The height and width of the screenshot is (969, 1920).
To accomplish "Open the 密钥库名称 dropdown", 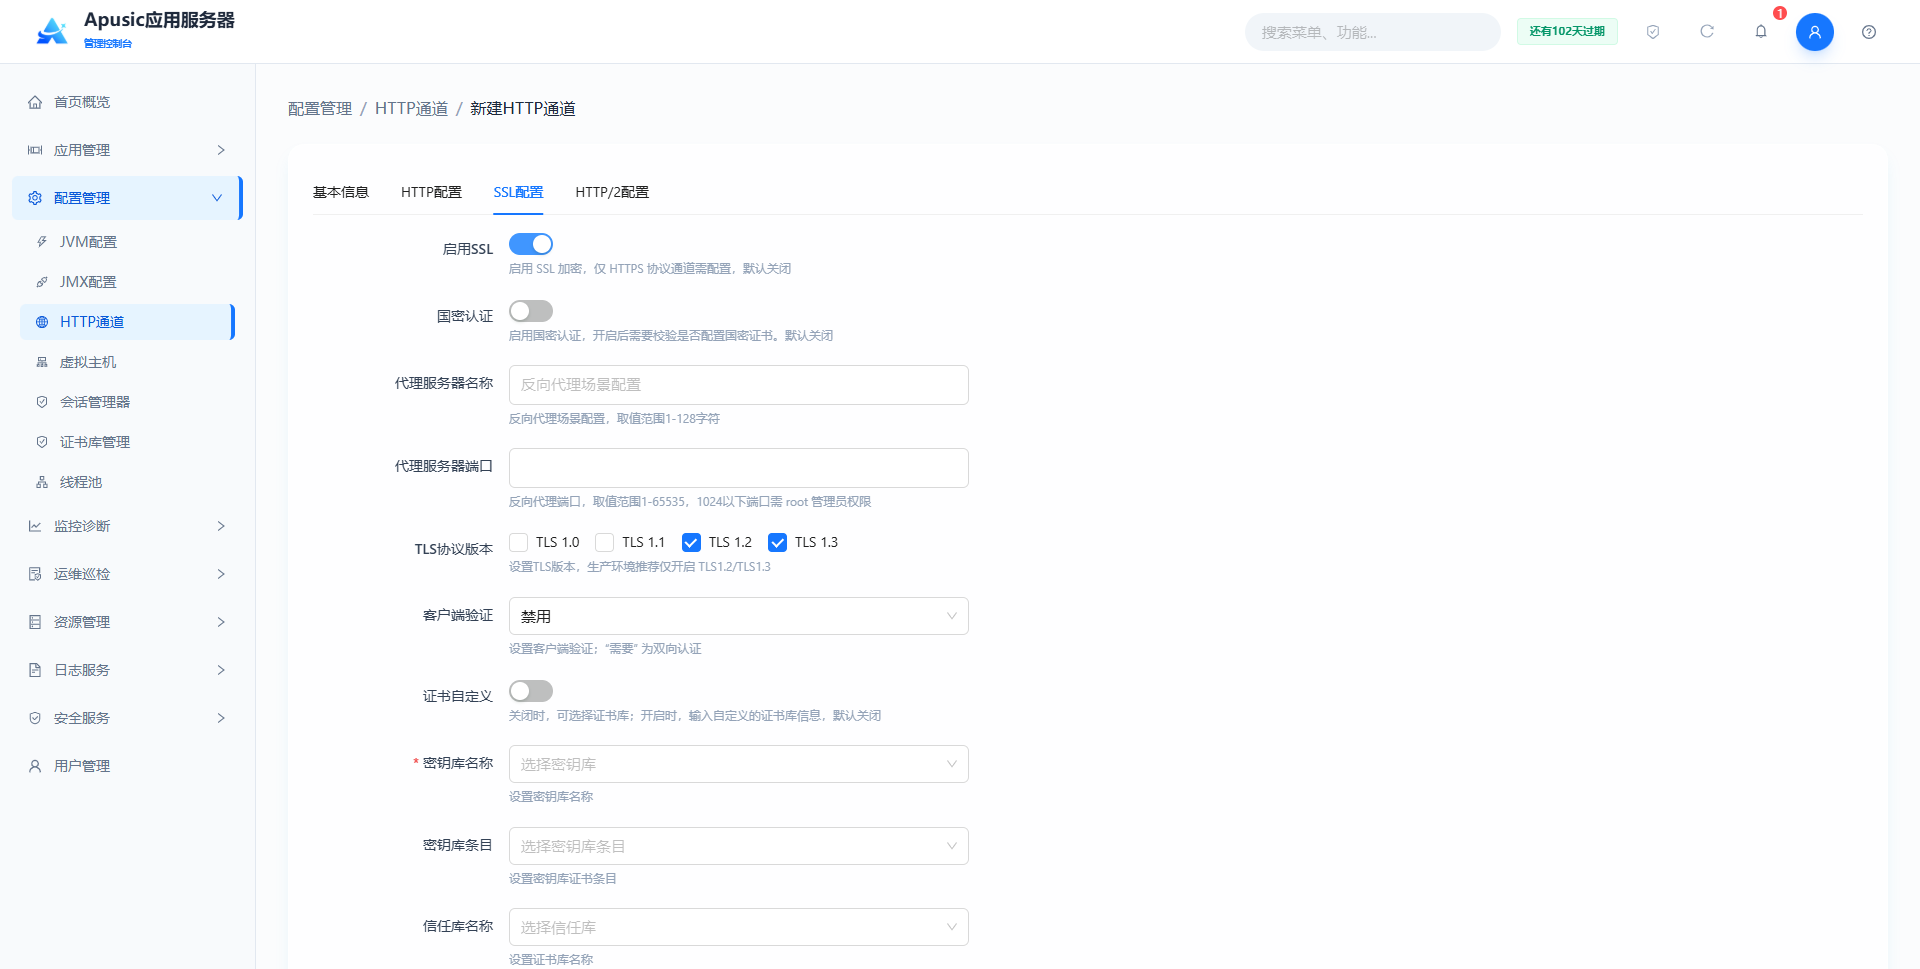I will point(739,764).
